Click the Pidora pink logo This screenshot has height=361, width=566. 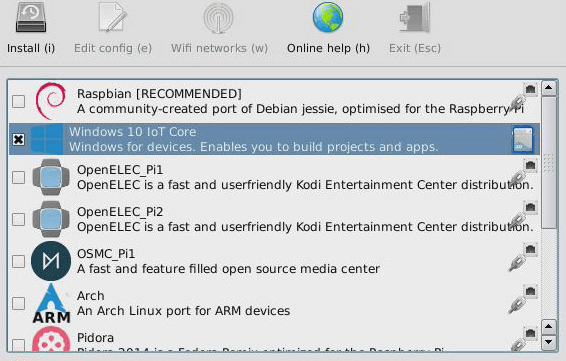click(x=51, y=339)
